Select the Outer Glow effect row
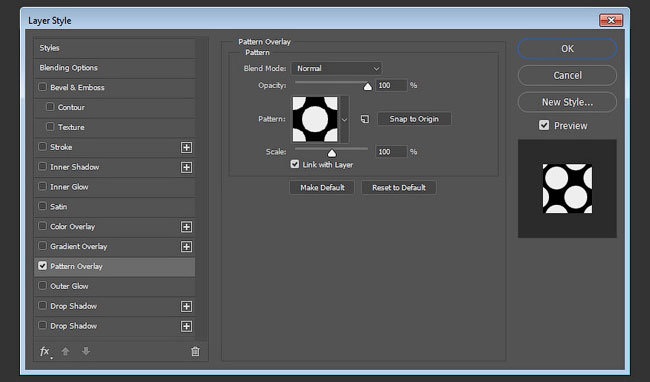This screenshot has height=382, width=650. (114, 286)
